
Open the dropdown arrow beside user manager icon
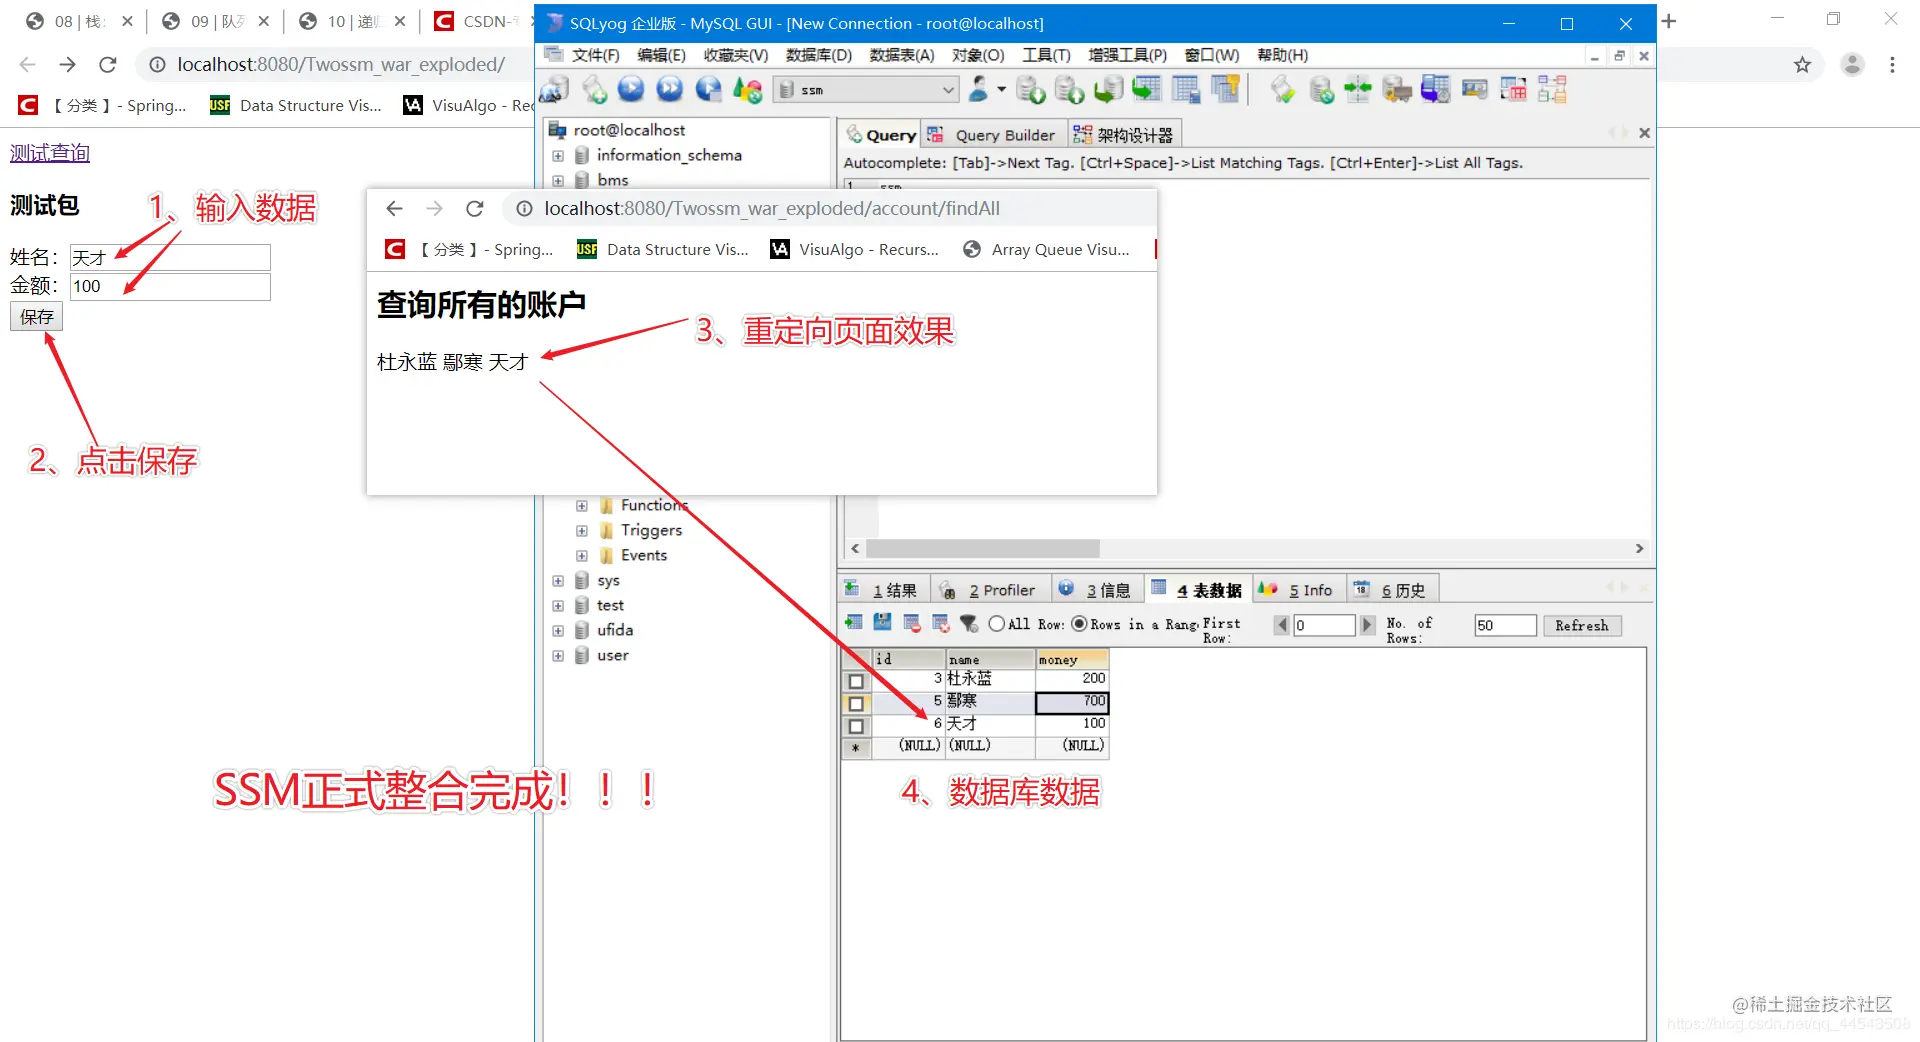[x=1001, y=90]
